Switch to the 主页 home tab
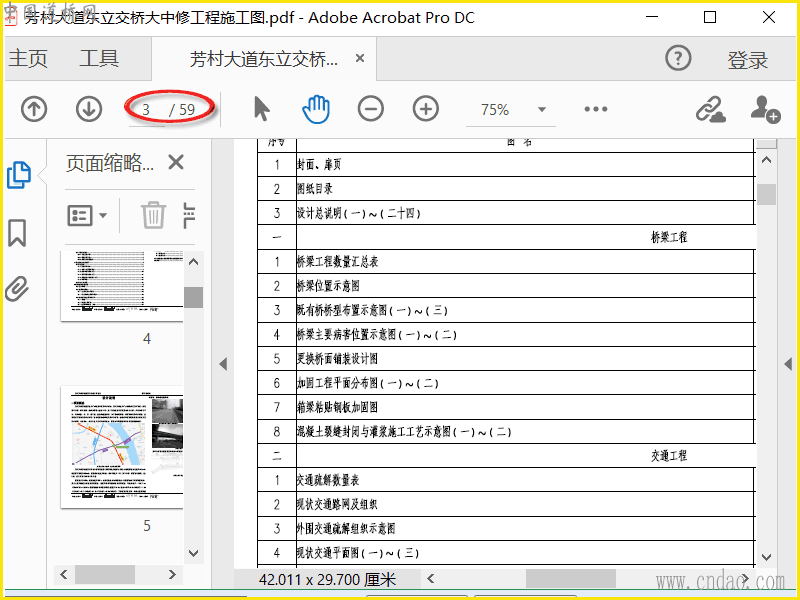800x600 pixels. [28, 58]
